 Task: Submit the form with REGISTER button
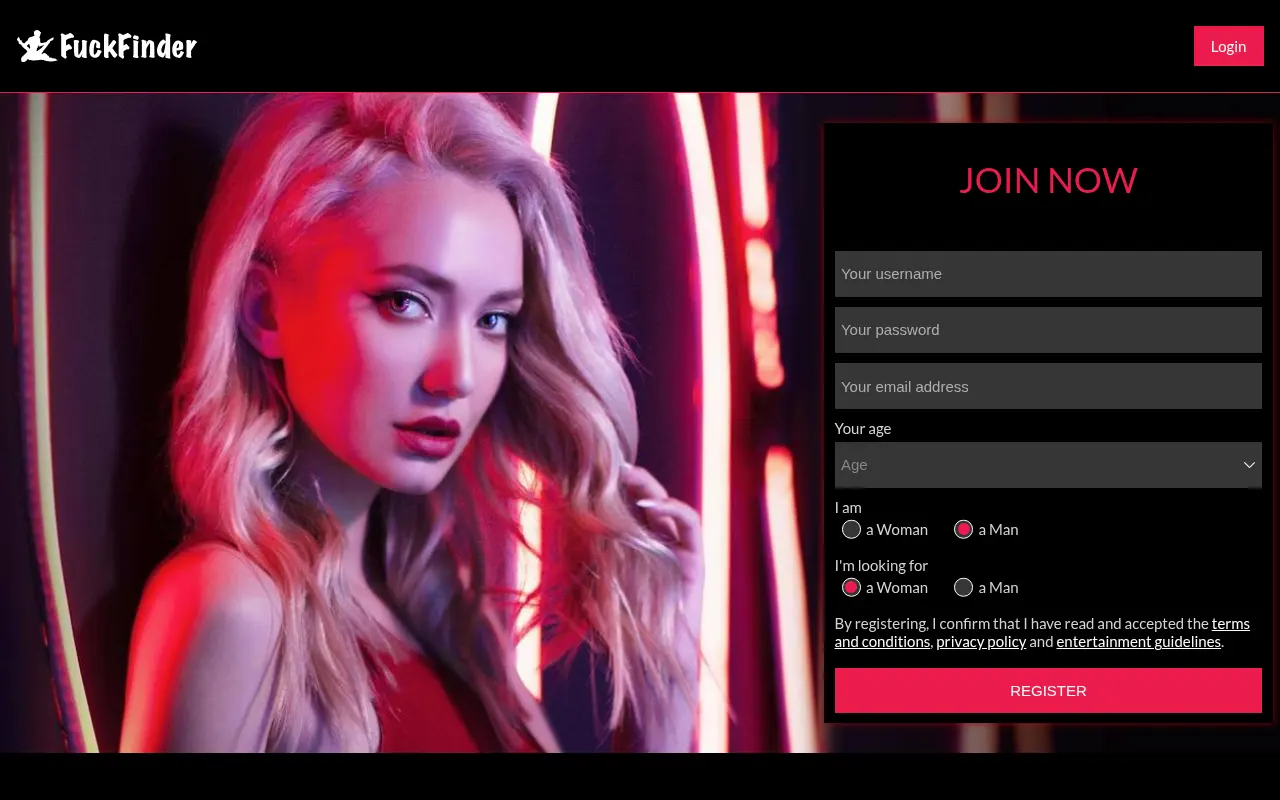pyautogui.click(x=1048, y=690)
